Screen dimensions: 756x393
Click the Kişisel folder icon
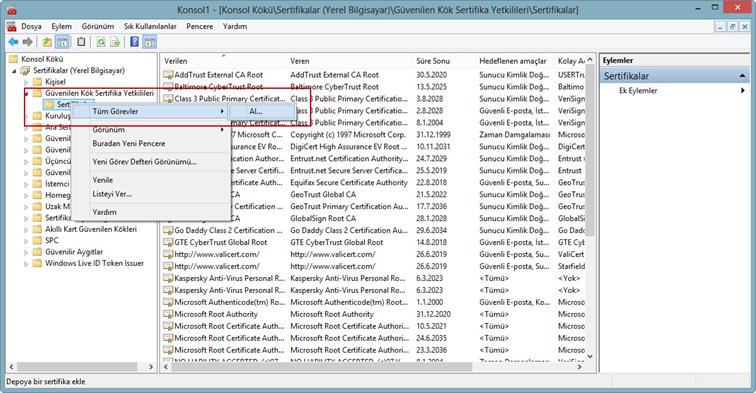(x=37, y=82)
